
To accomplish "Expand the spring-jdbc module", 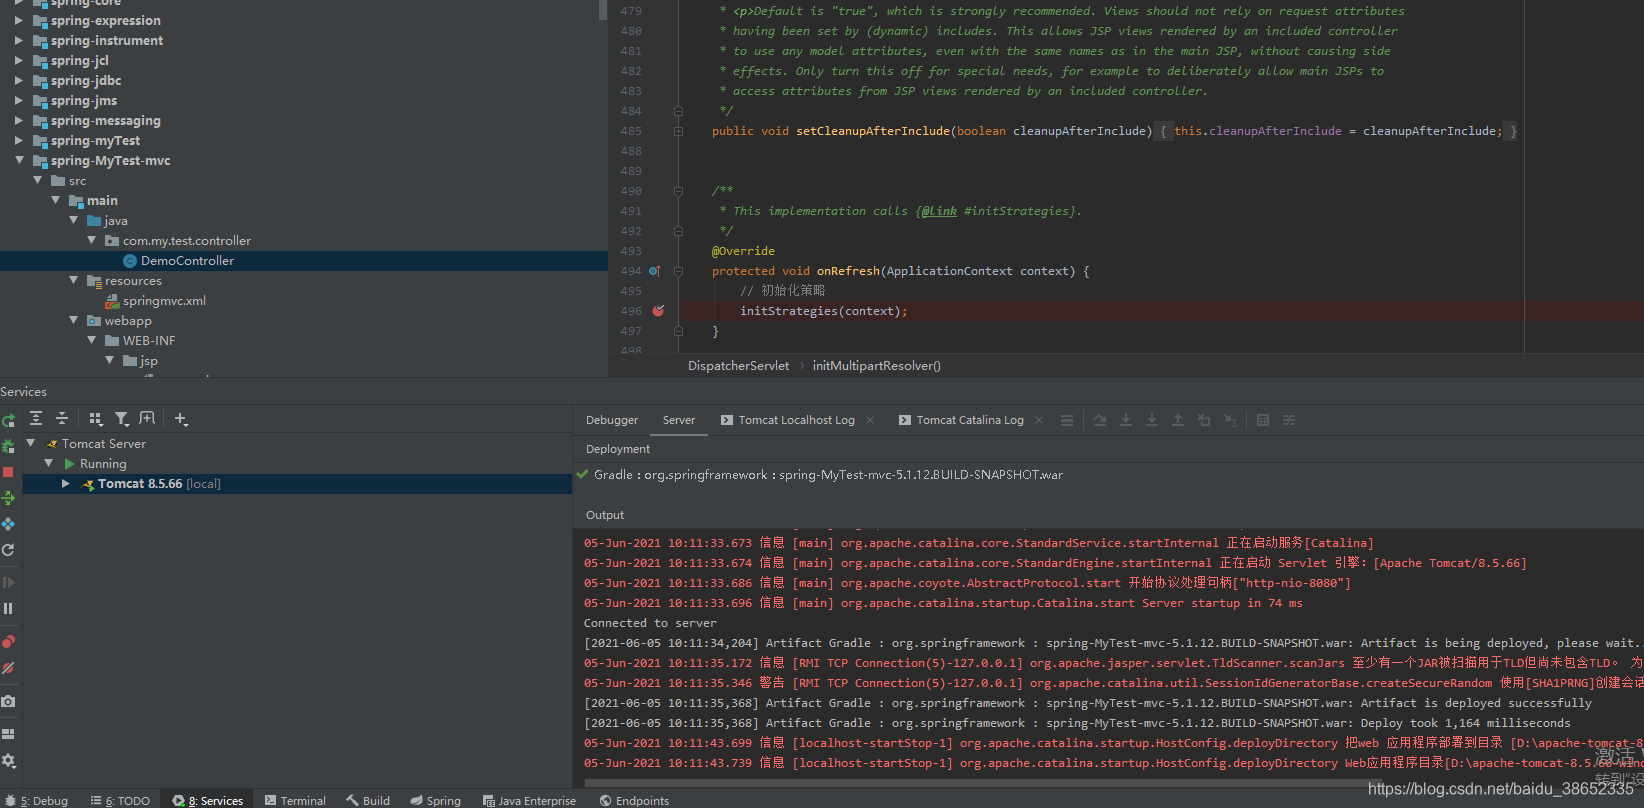I will point(19,81).
